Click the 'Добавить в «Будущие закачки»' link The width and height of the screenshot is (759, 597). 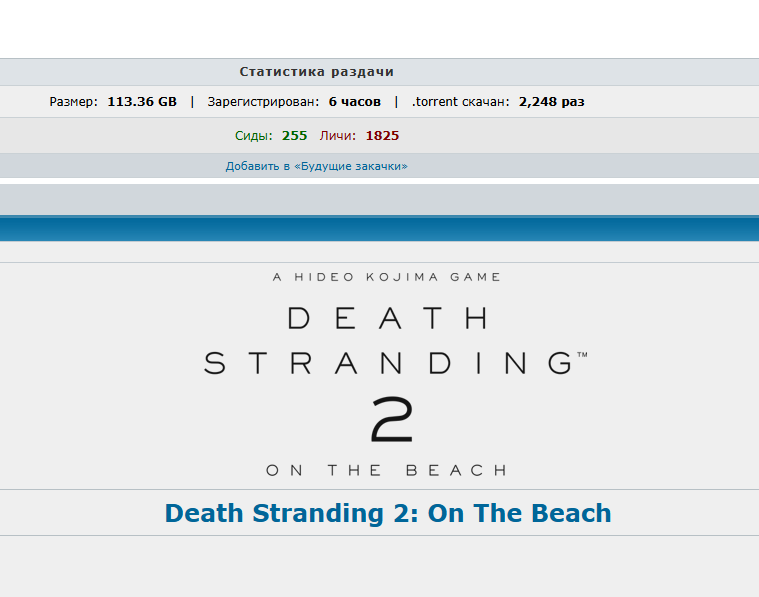pos(316,166)
